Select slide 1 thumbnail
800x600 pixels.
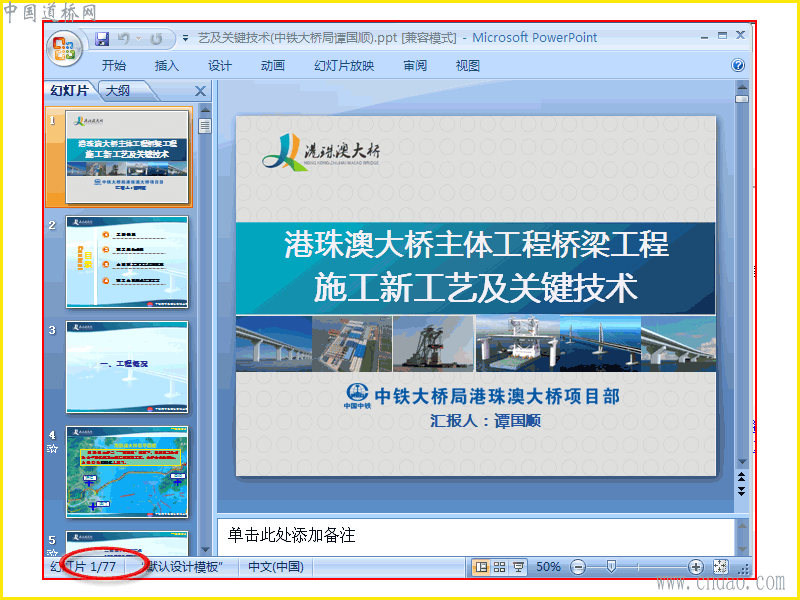pos(127,157)
